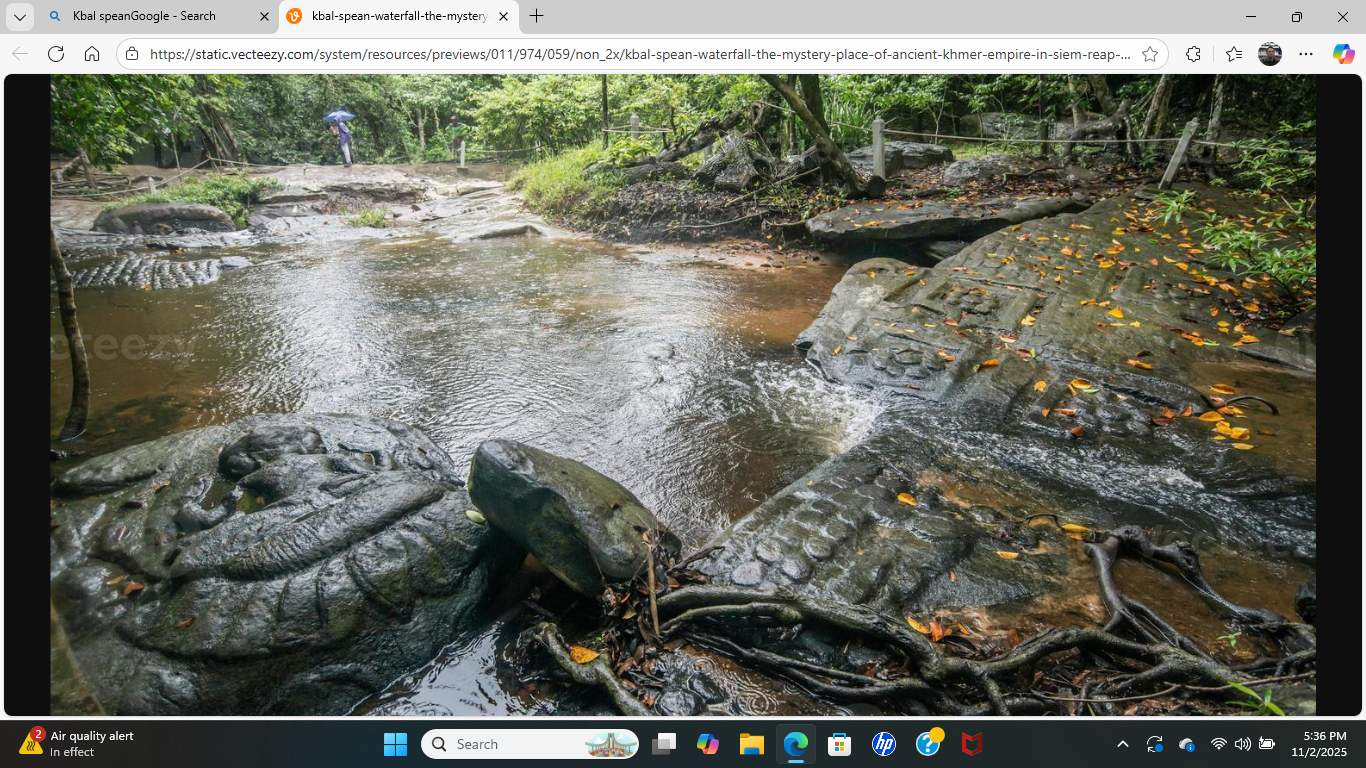
Task: Go to the browser Home page
Action: click(x=92, y=54)
